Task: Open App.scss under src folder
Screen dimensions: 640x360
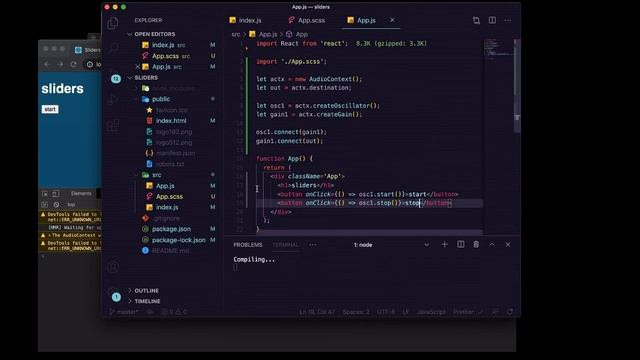Action: tap(169, 197)
